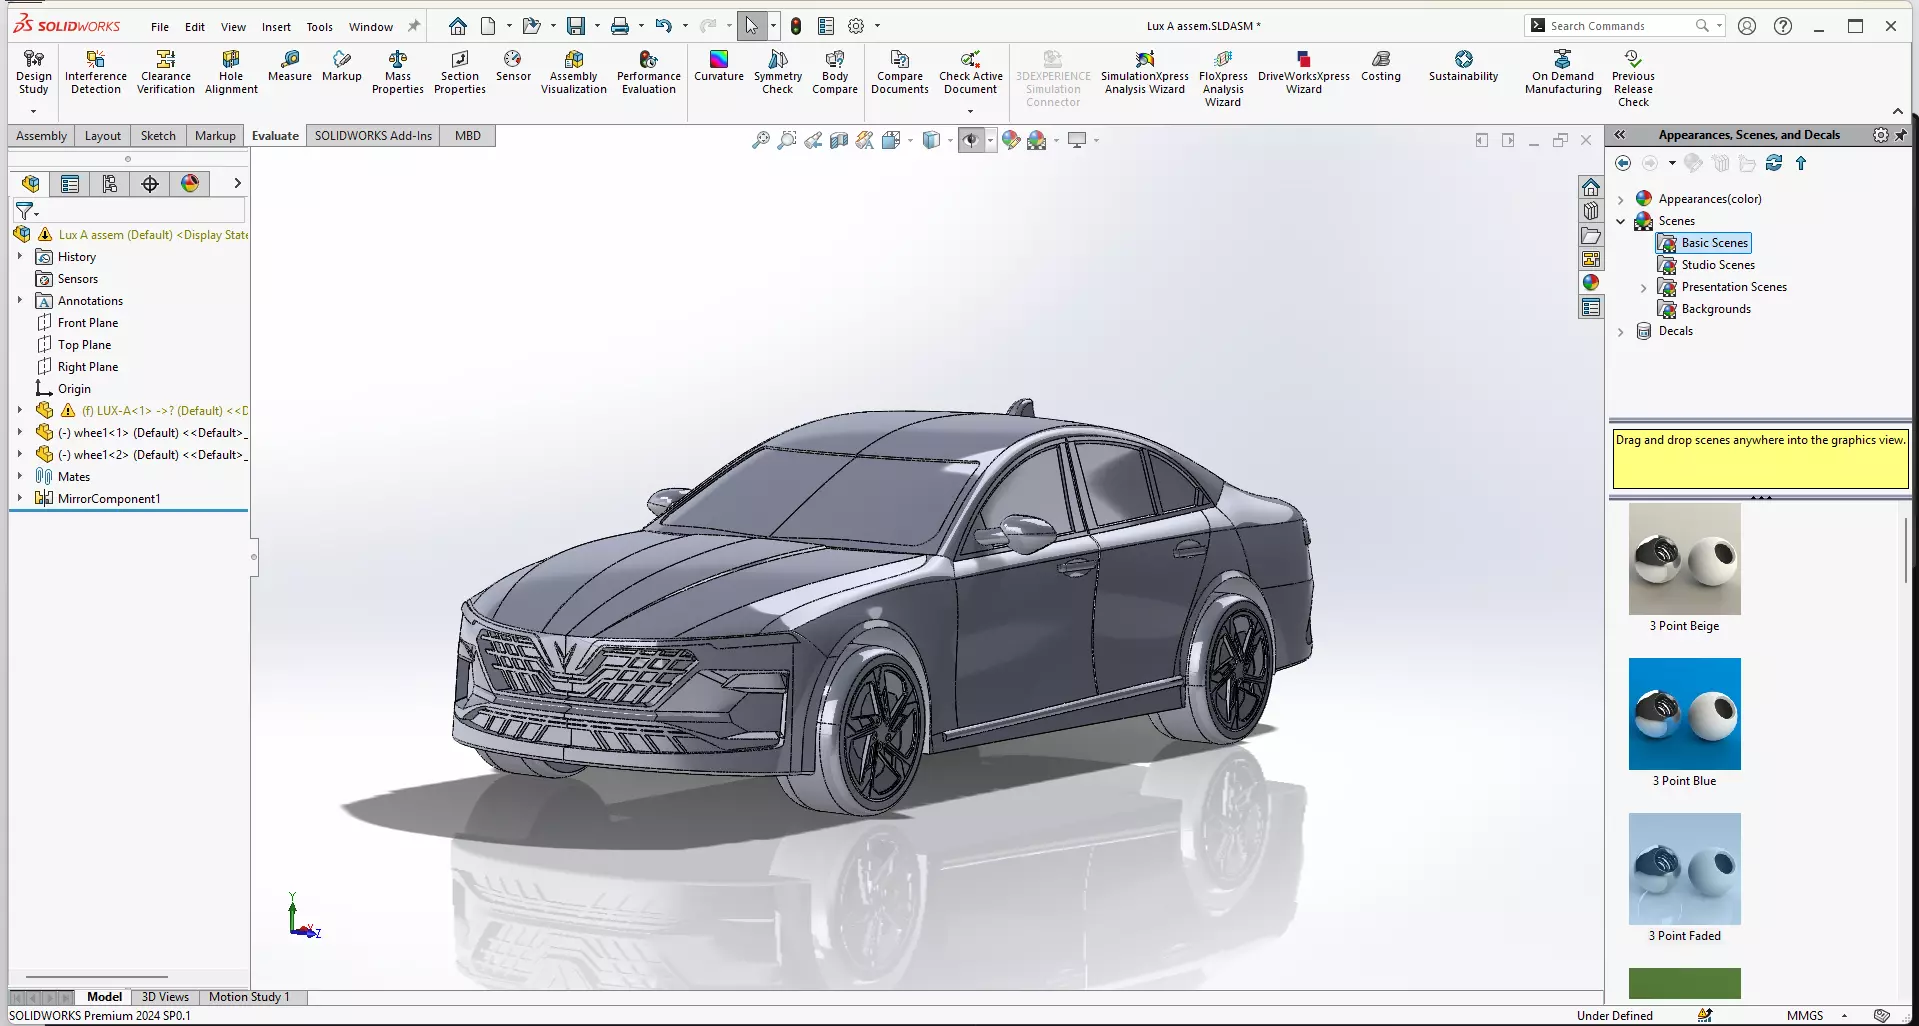Open the Hole Alignment tool
This screenshot has width=1919, height=1026.
click(x=231, y=73)
